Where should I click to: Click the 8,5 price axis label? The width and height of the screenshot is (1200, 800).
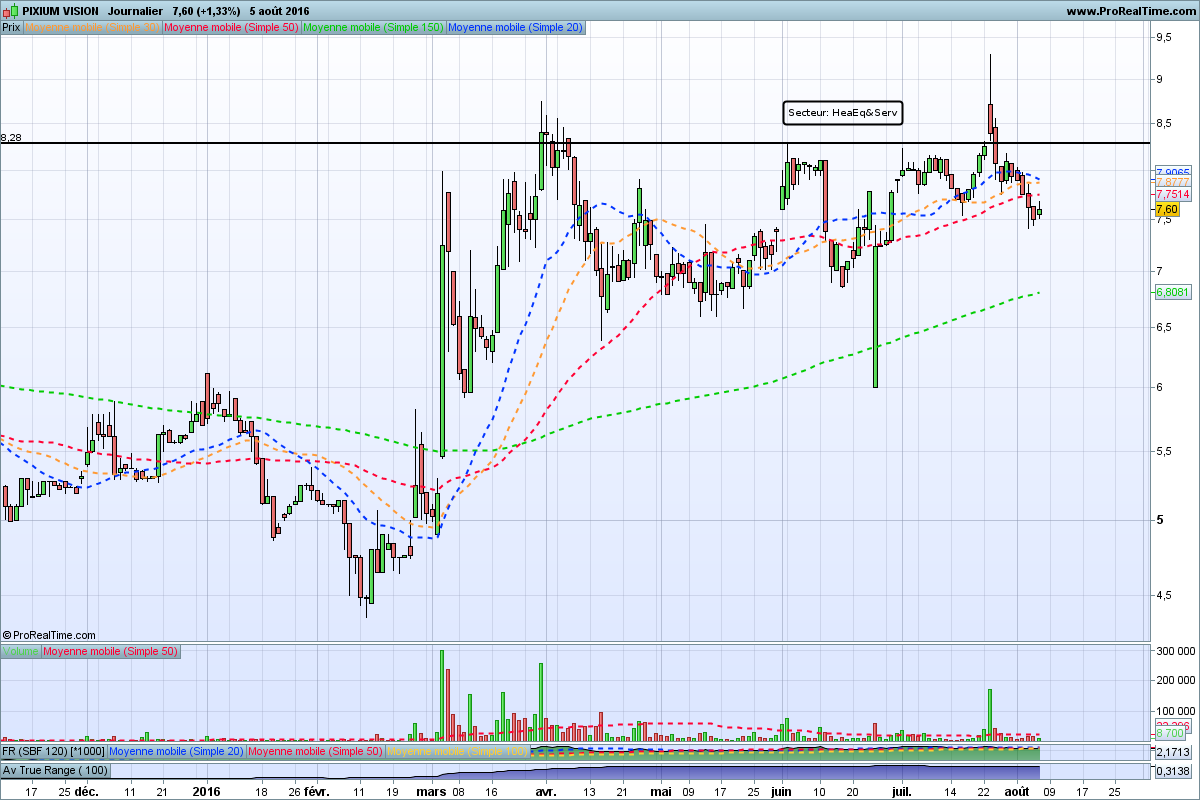click(1165, 123)
